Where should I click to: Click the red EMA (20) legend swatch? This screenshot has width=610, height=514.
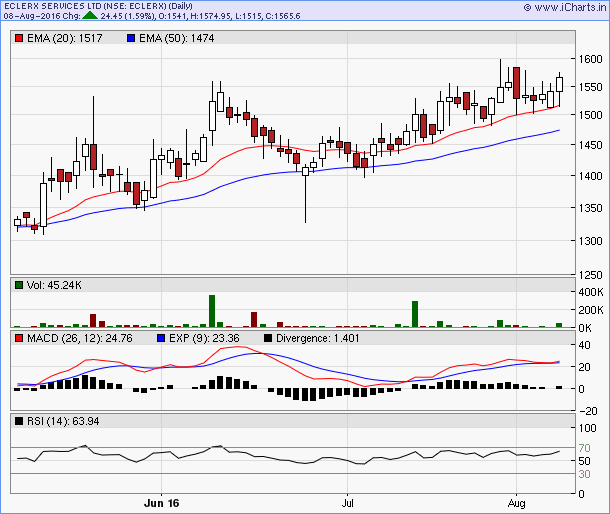click(19, 38)
